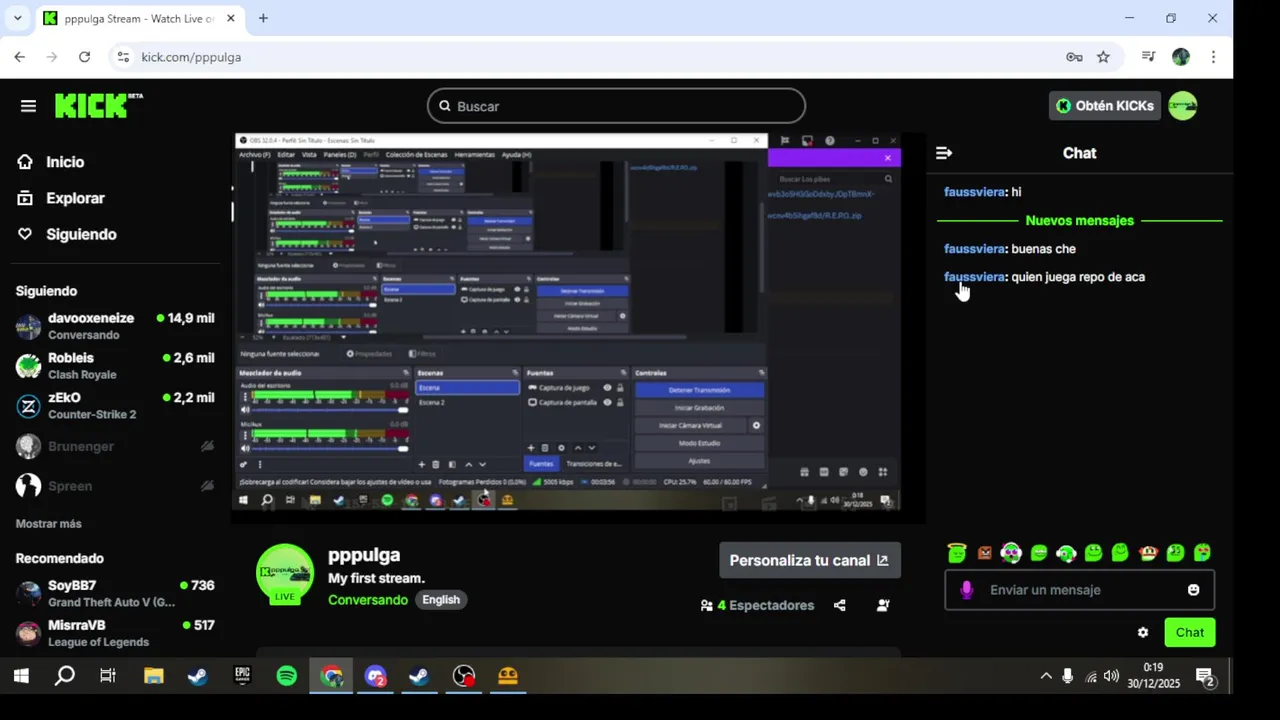Insert the angry brown block emote
Image resolution: width=1280 pixels, height=720 pixels.
pyautogui.click(x=985, y=552)
